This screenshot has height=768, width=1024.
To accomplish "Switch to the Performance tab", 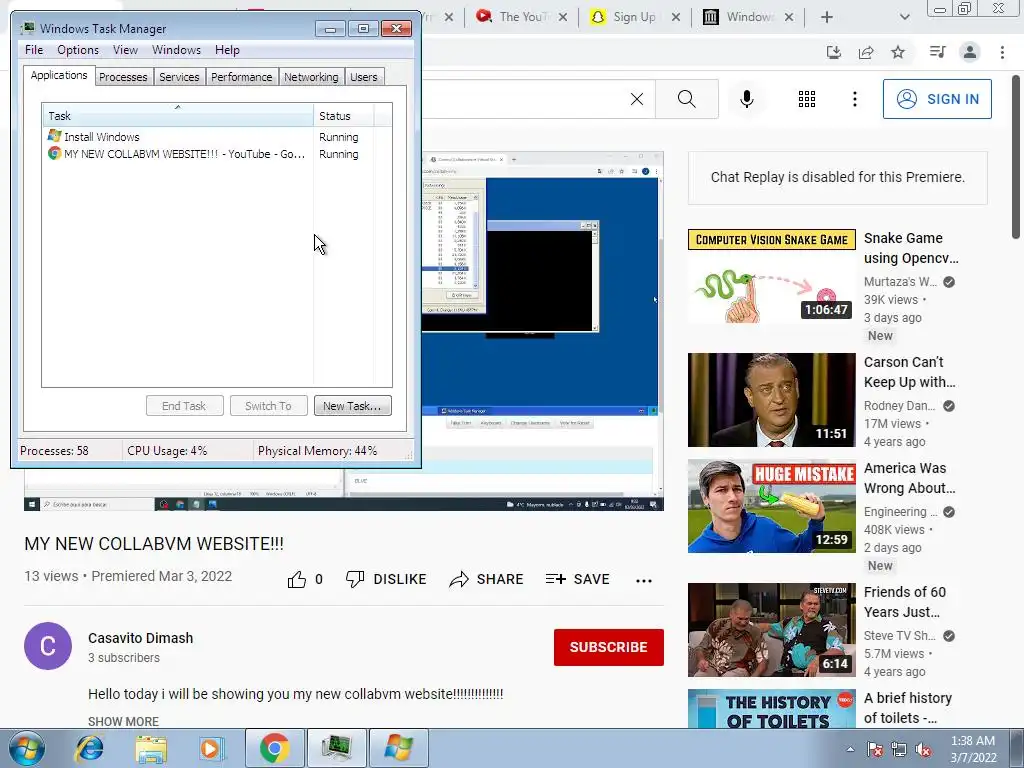I will [x=242, y=77].
